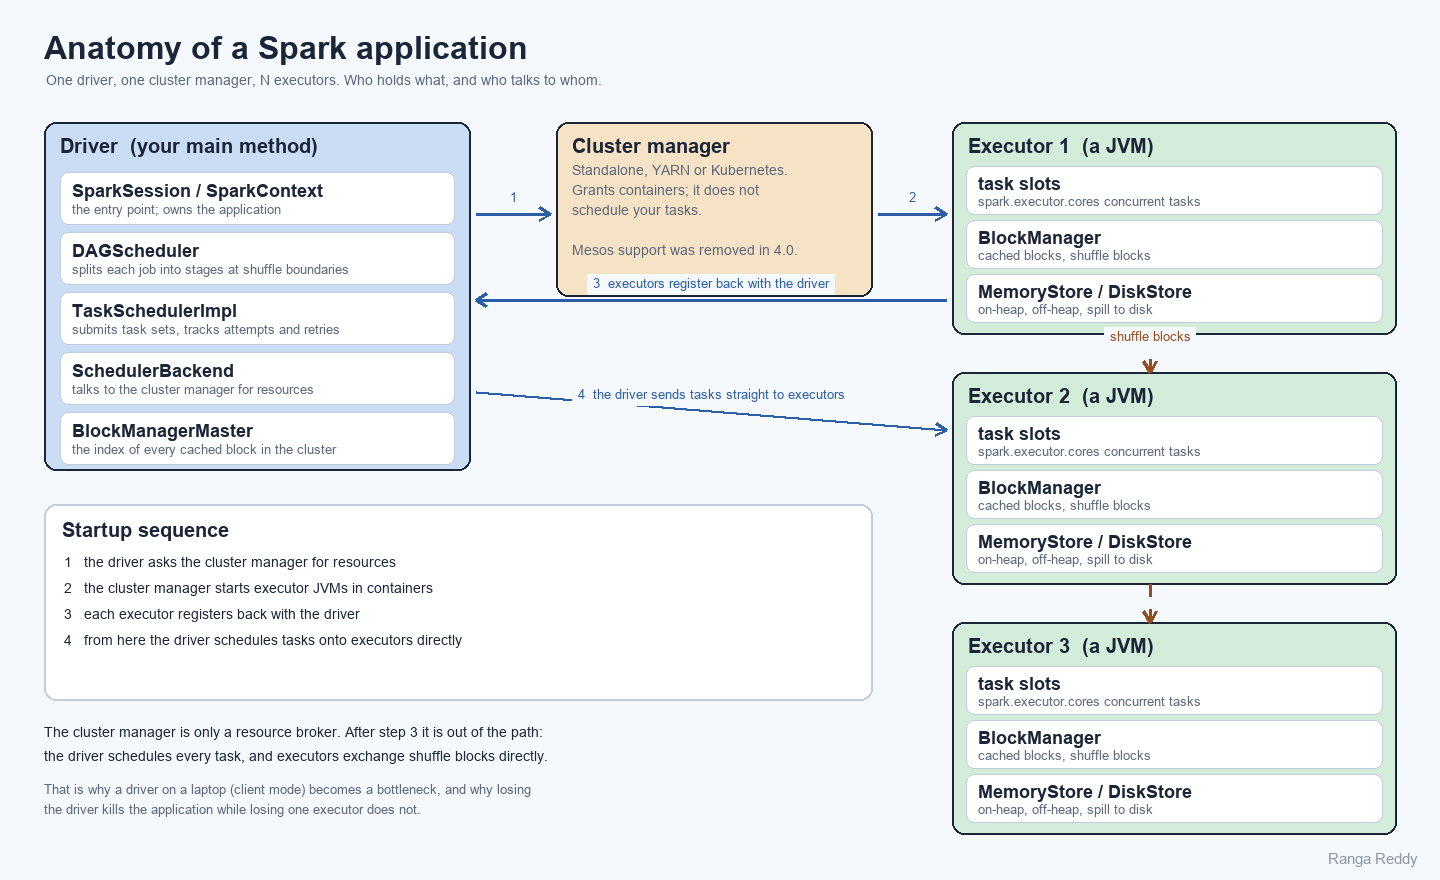Click 'submits task sets, tracks attempts and retries'
The image size is (1440, 880).
205,330
